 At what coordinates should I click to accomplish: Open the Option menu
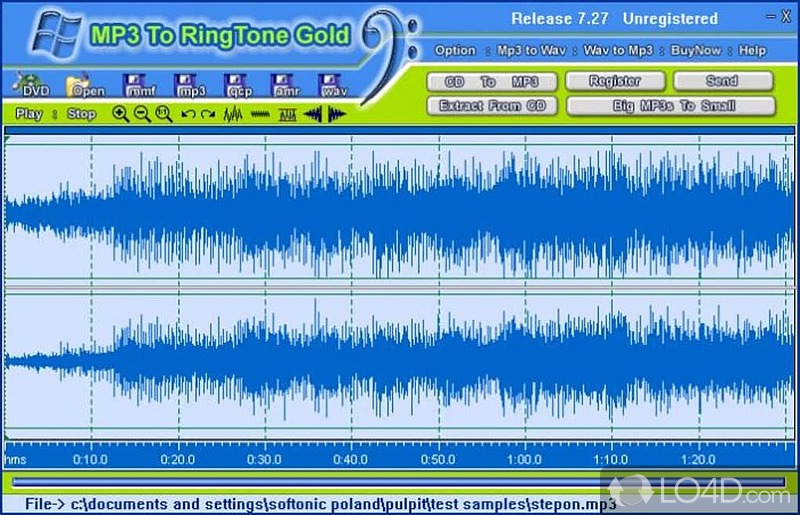[455, 50]
